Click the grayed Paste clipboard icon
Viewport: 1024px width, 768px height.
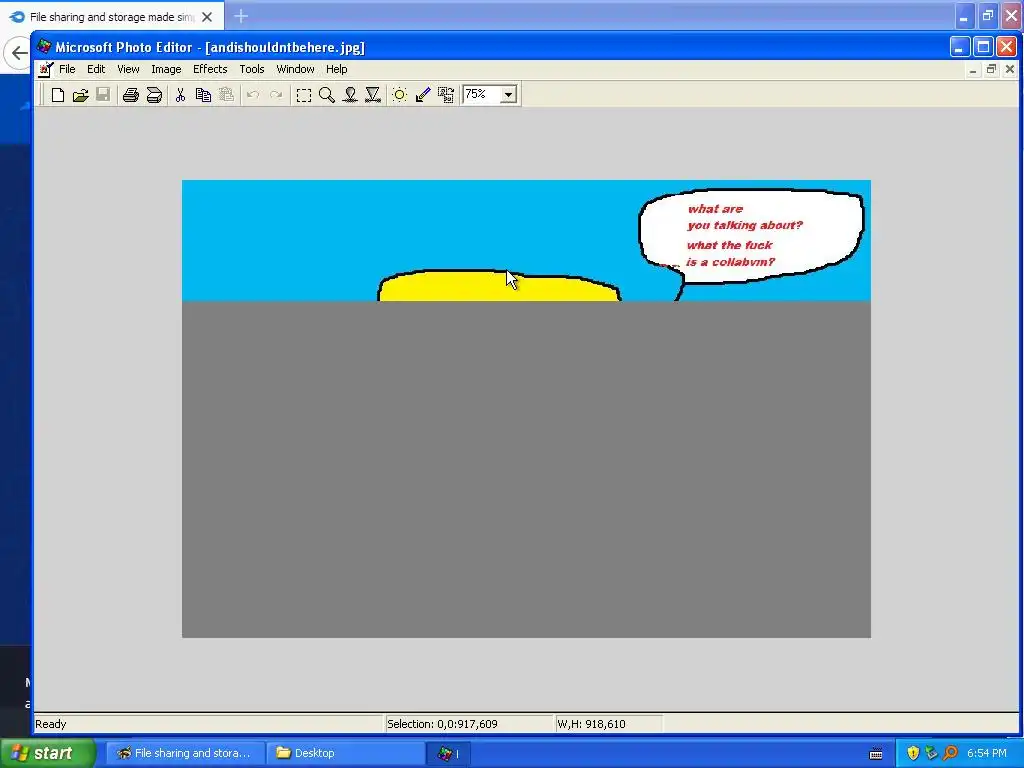tap(226, 95)
